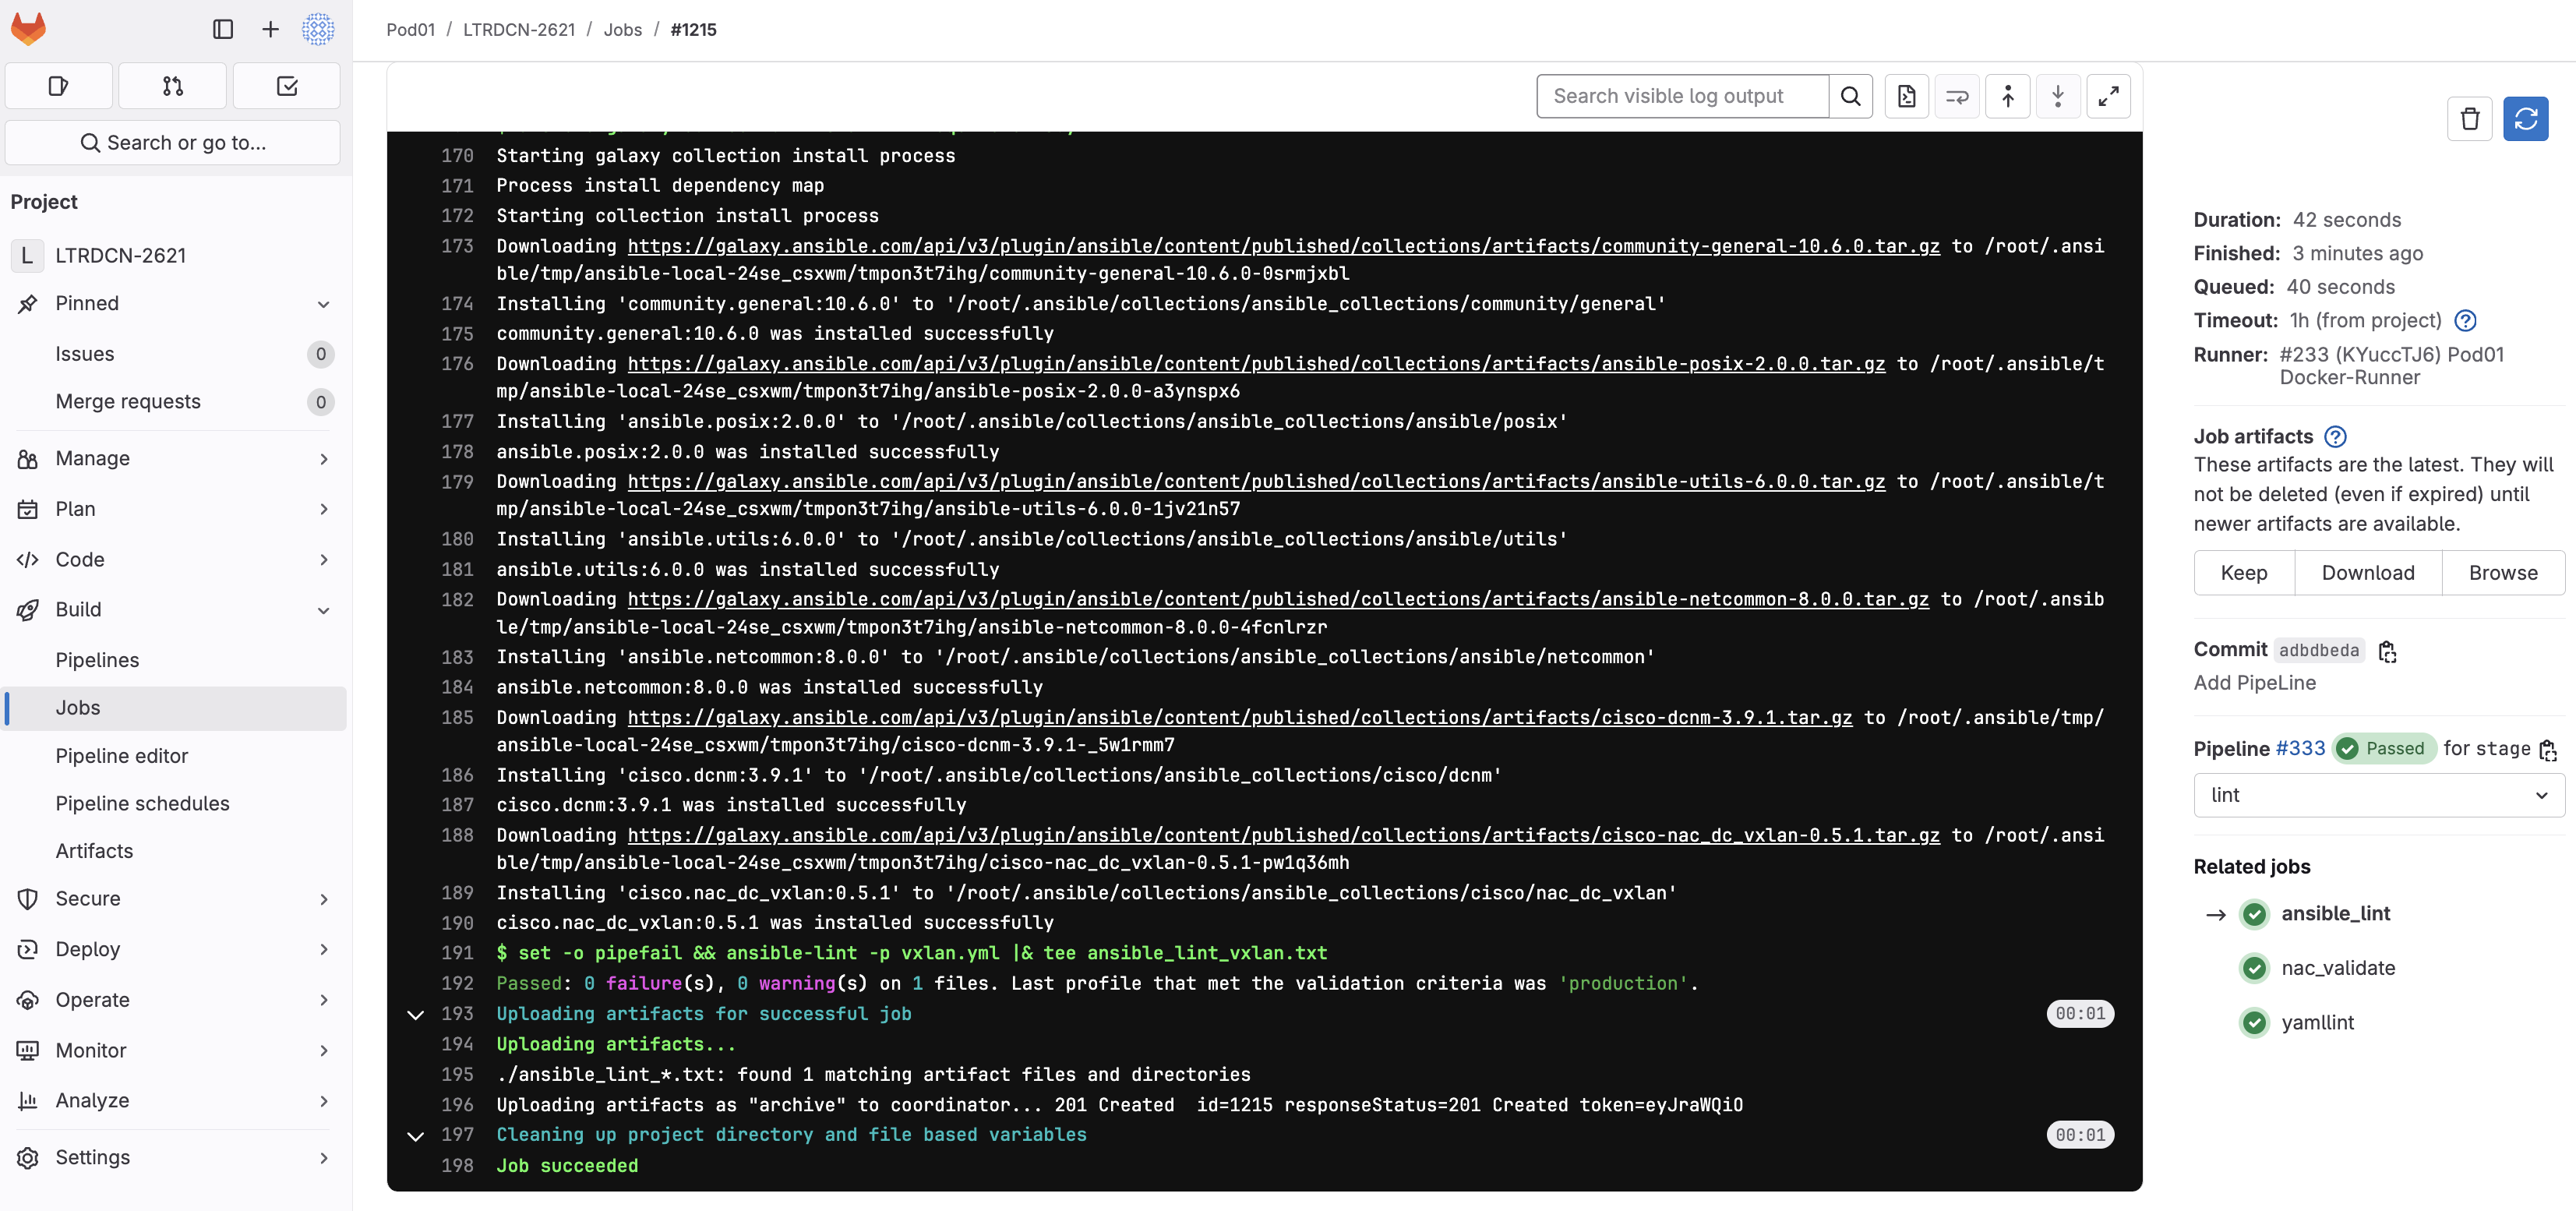The image size is (2576, 1211).
Task: Open the full screen log view
Action: point(2108,96)
